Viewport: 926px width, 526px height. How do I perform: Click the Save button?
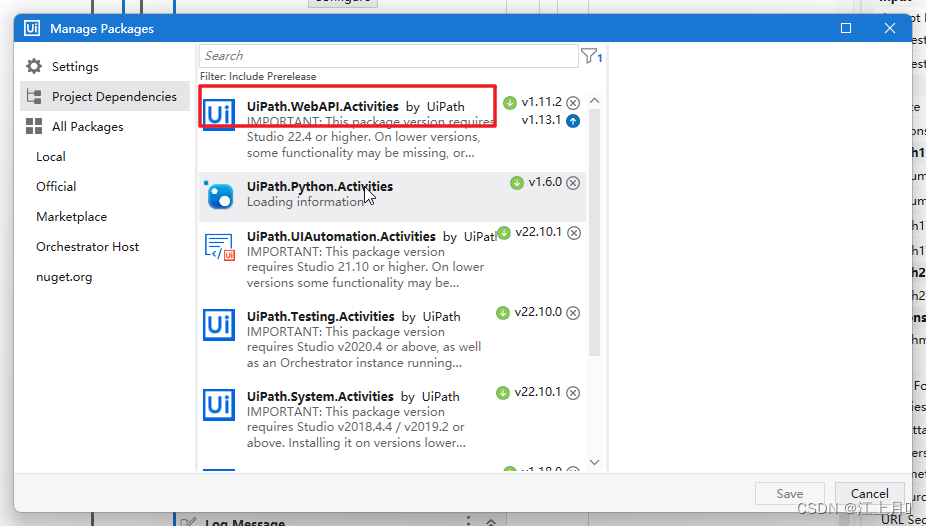[x=790, y=494]
